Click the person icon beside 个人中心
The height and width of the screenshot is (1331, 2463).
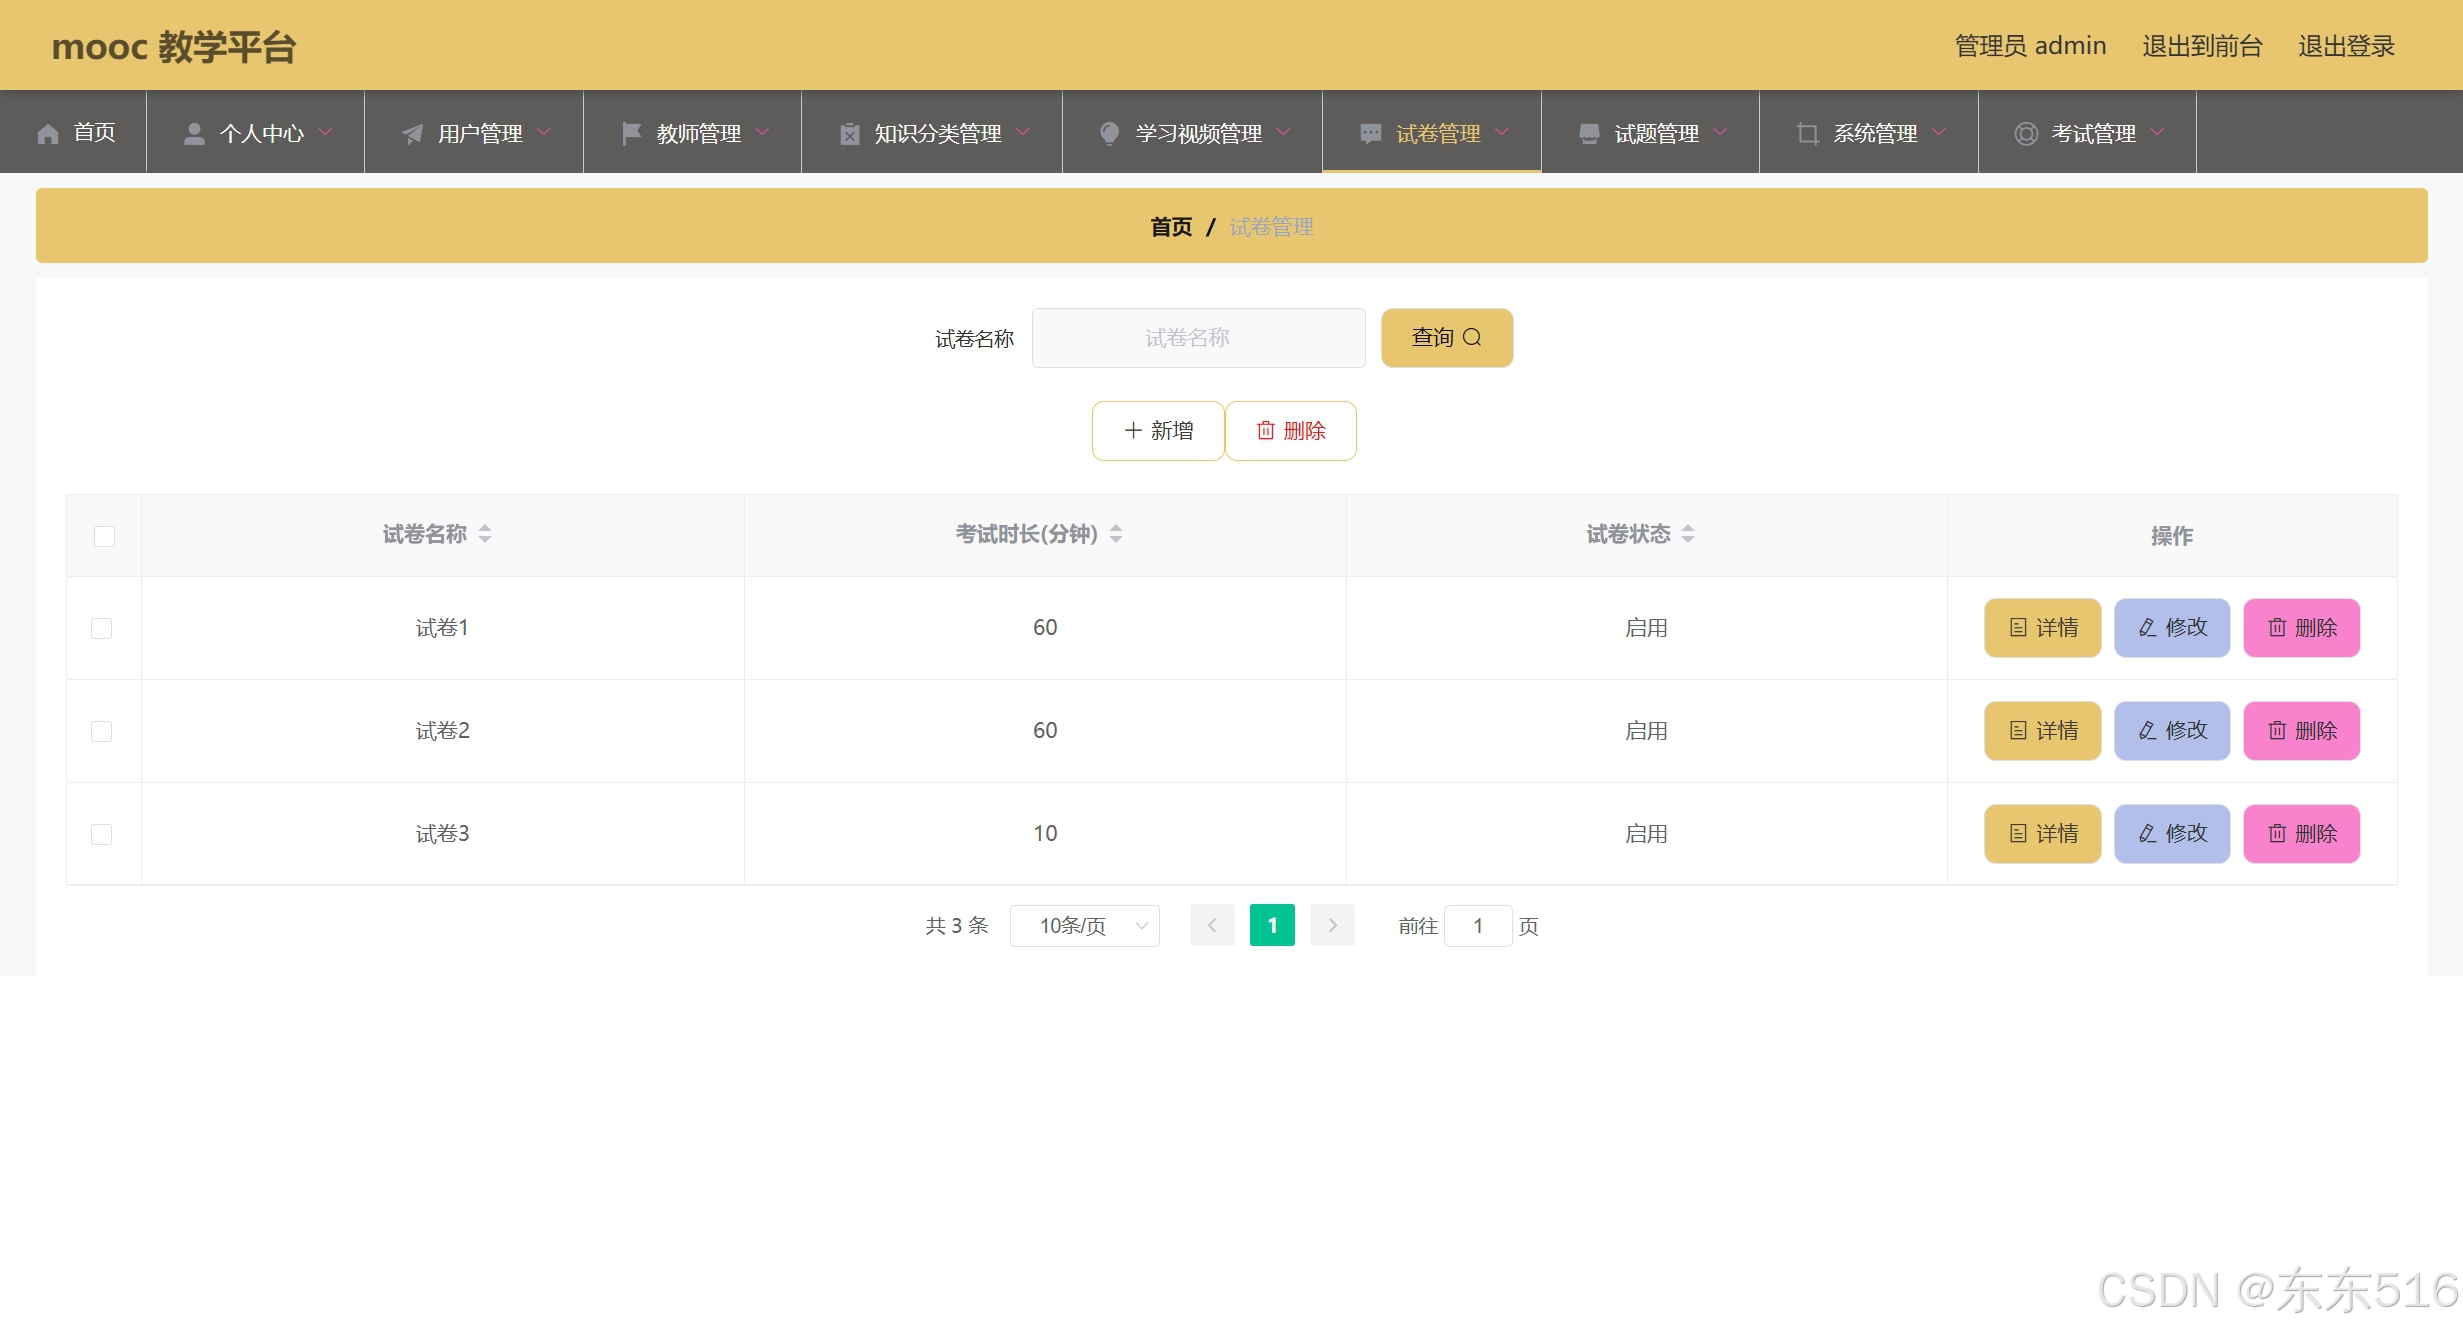click(x=194, y=133)
